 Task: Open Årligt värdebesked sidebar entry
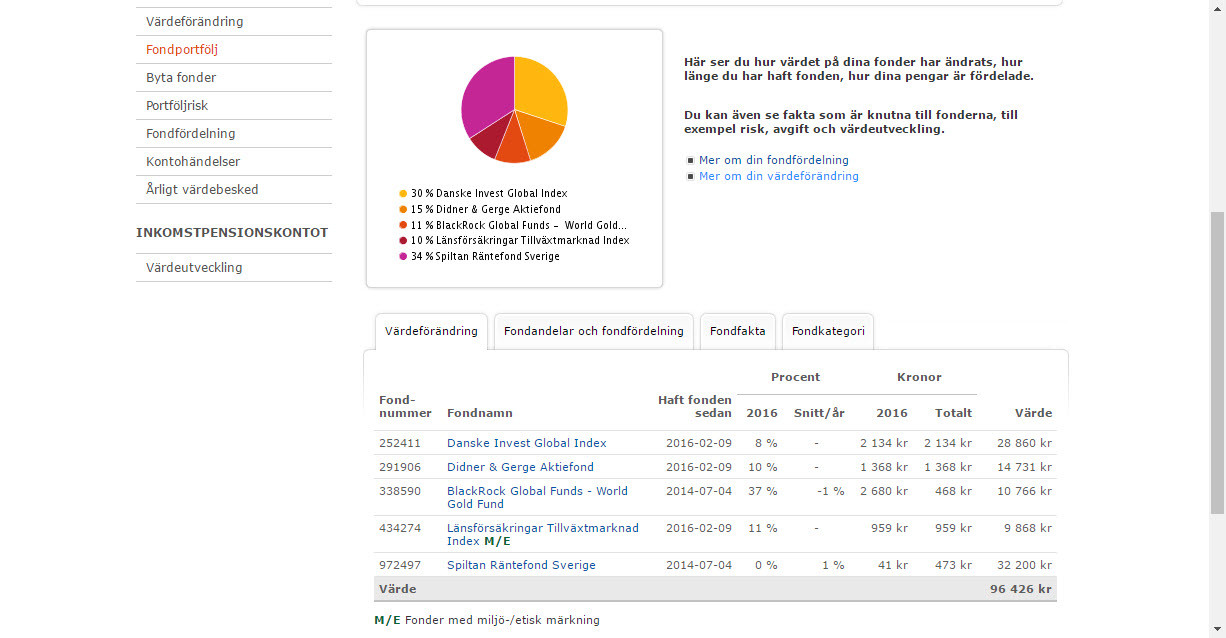(x=202, y=189)
